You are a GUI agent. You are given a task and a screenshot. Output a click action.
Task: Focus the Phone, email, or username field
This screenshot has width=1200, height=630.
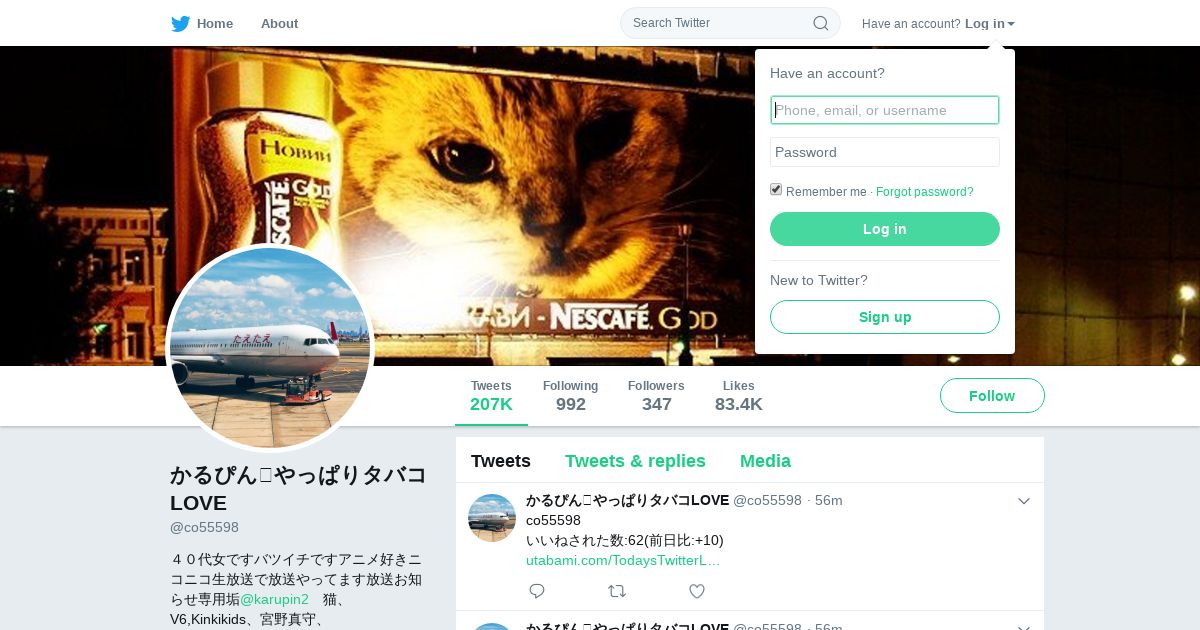click(885, 110)
